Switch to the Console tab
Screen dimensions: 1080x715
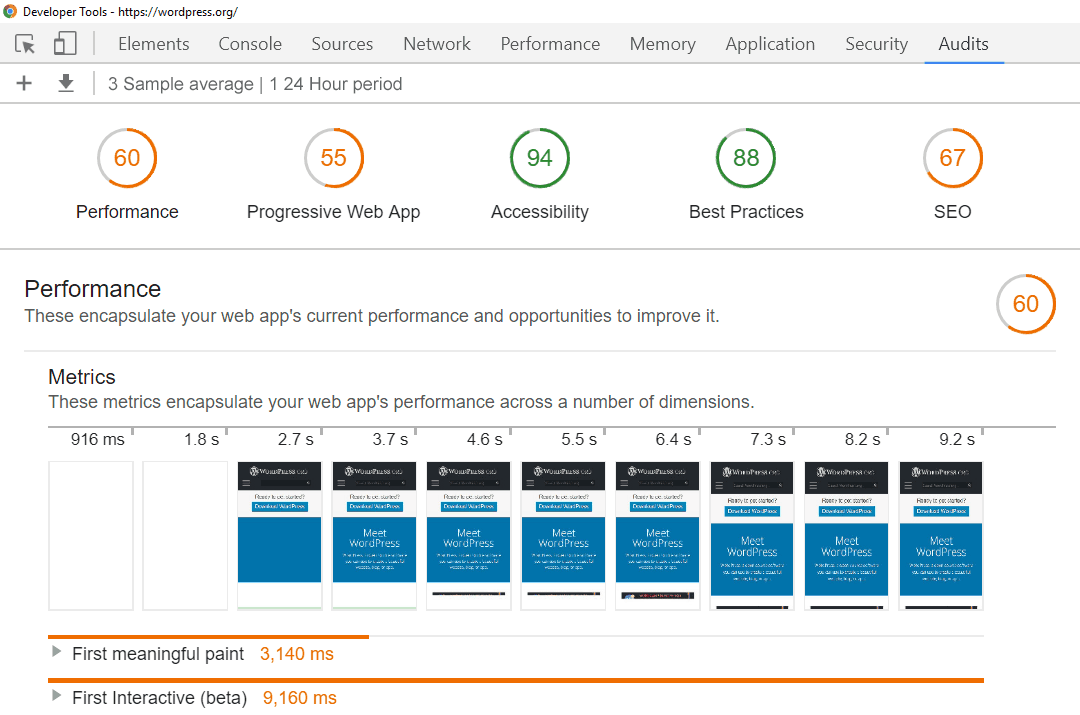[x=250, y=44]
